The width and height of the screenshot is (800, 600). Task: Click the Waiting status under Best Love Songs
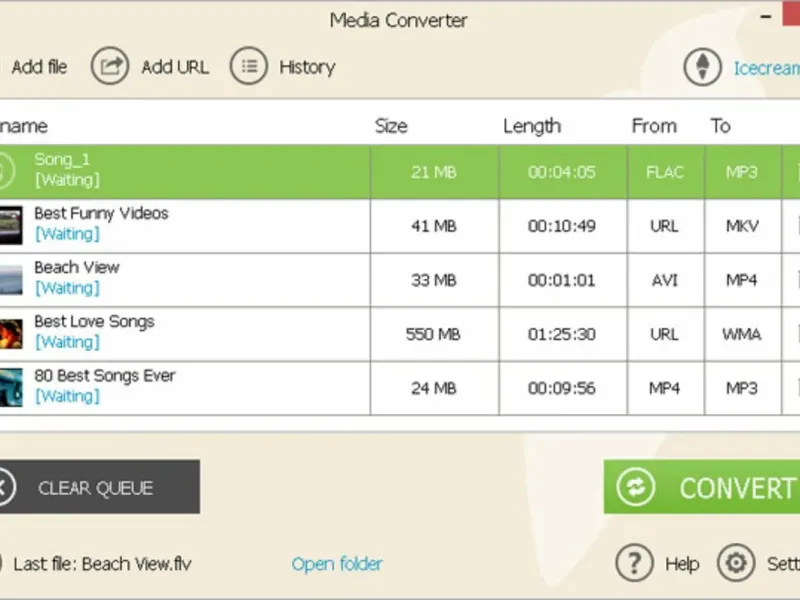click(67, 342)
